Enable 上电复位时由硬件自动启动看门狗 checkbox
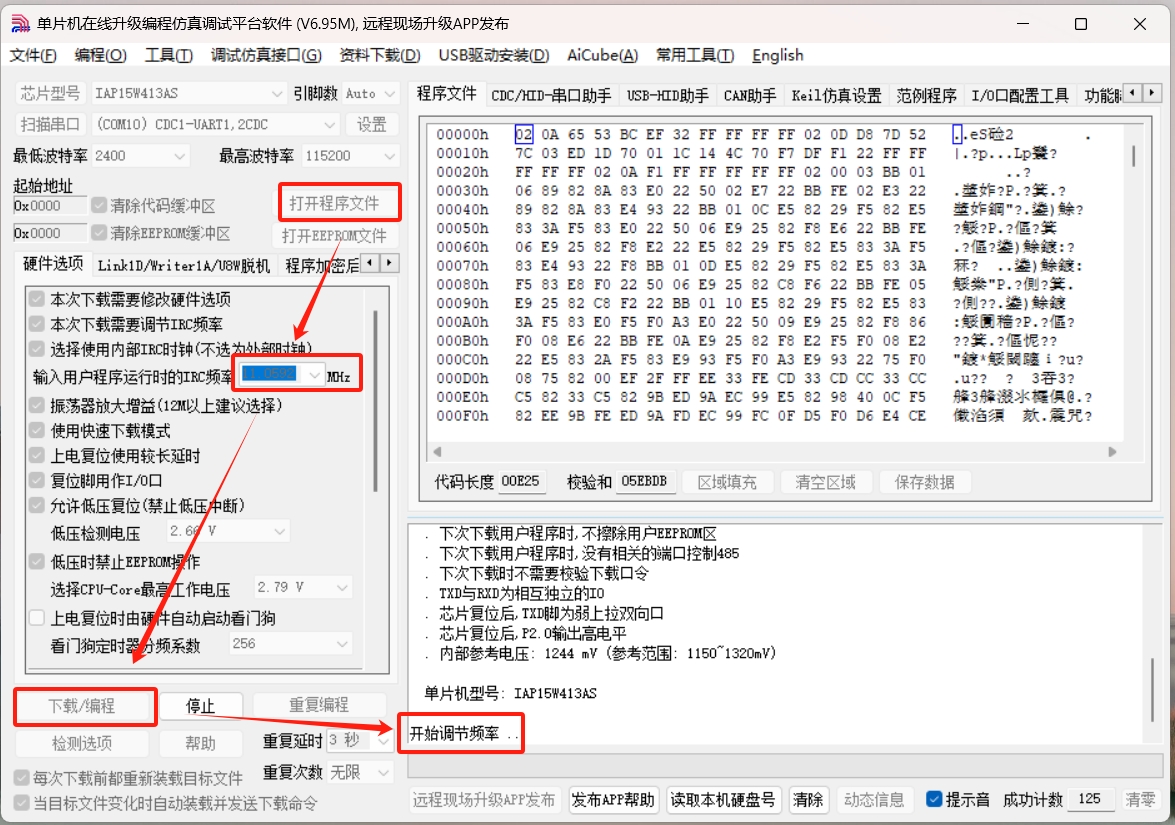The height and width of the screenshot is (825, 1175). pos(37,618)
